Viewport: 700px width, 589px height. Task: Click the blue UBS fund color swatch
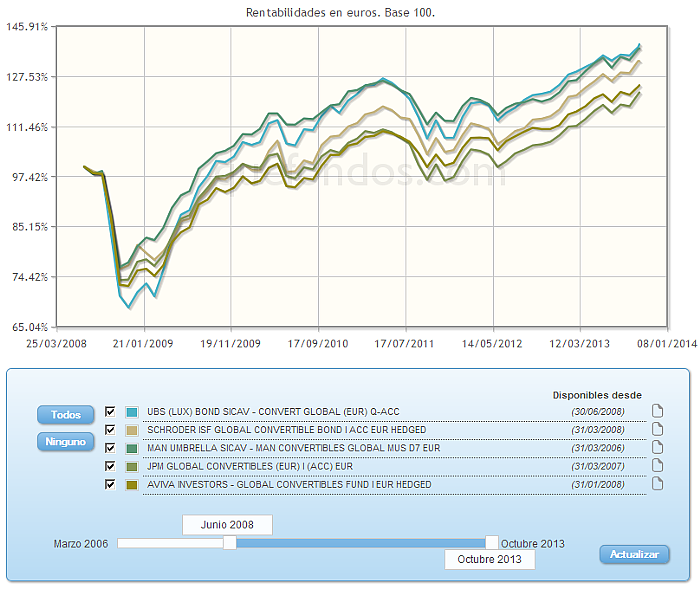point(132,412)
